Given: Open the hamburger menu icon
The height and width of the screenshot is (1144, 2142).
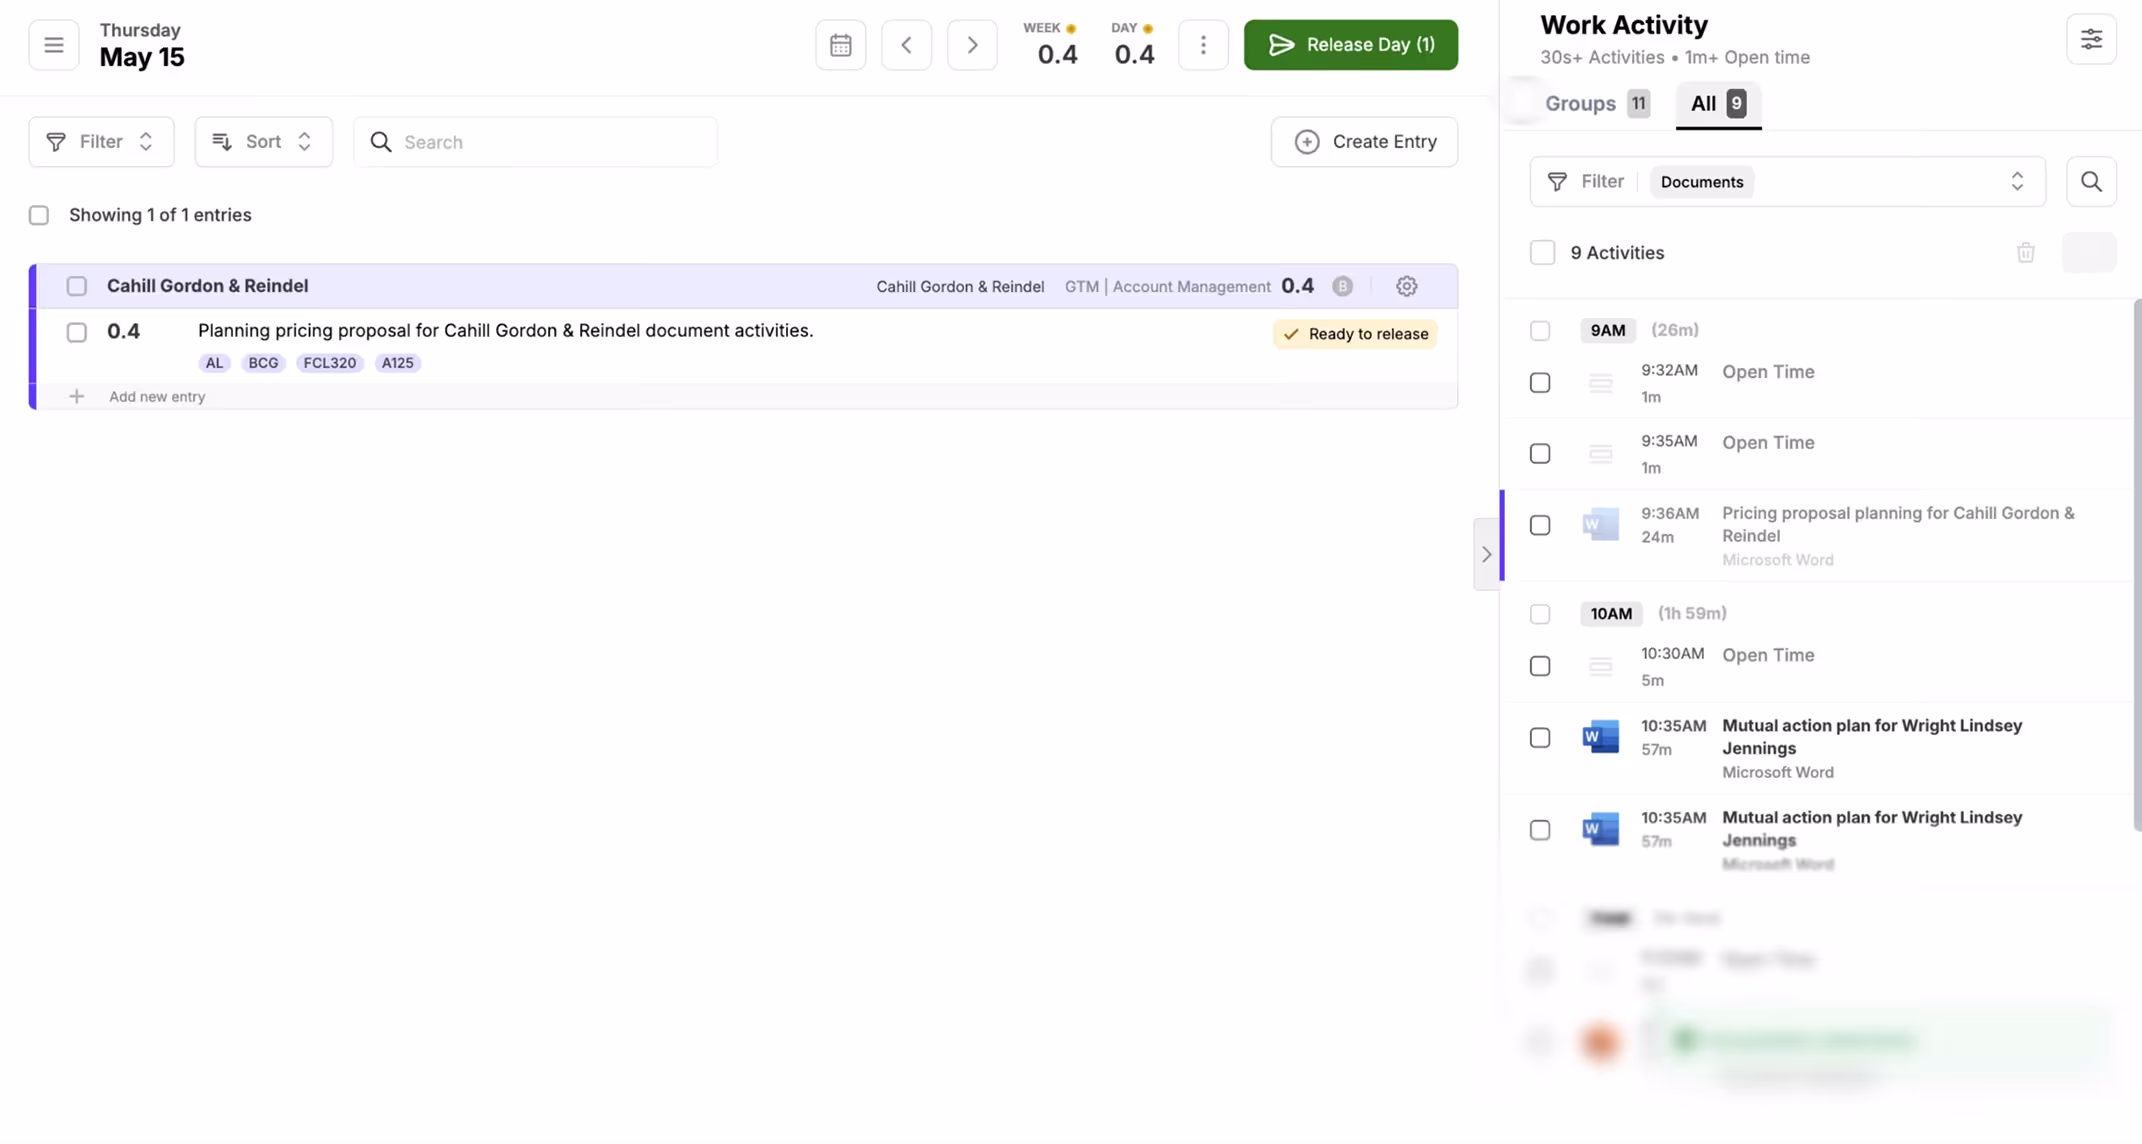Looking at the screenshot, I should [x=54, y=45].
